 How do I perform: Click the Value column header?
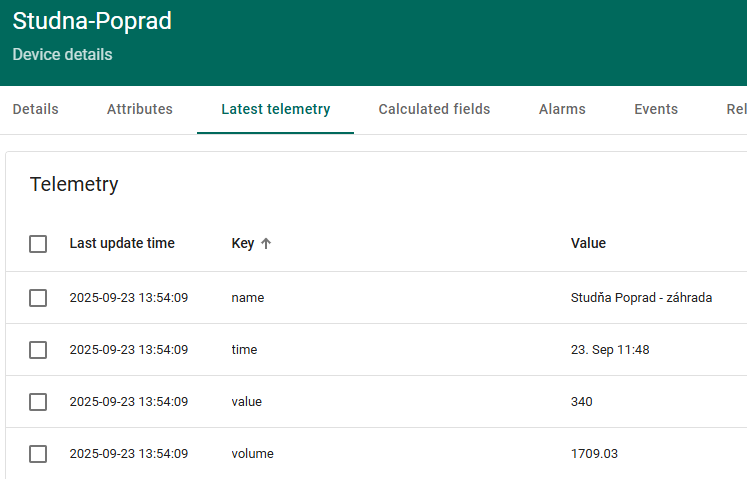click(588, 243)
